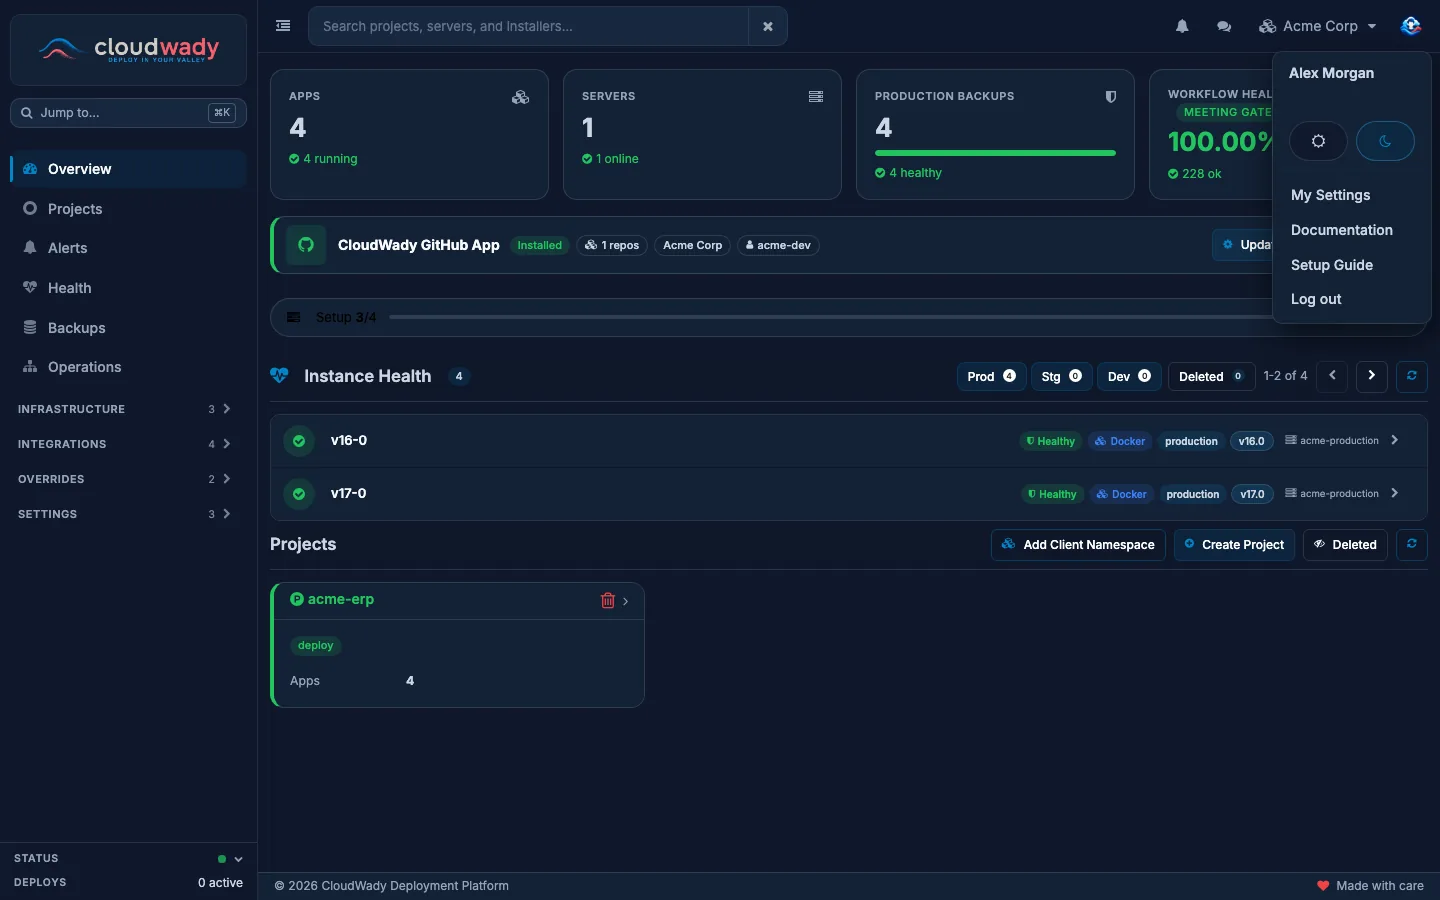Click the Instance Health heartbeat icon

279,376
